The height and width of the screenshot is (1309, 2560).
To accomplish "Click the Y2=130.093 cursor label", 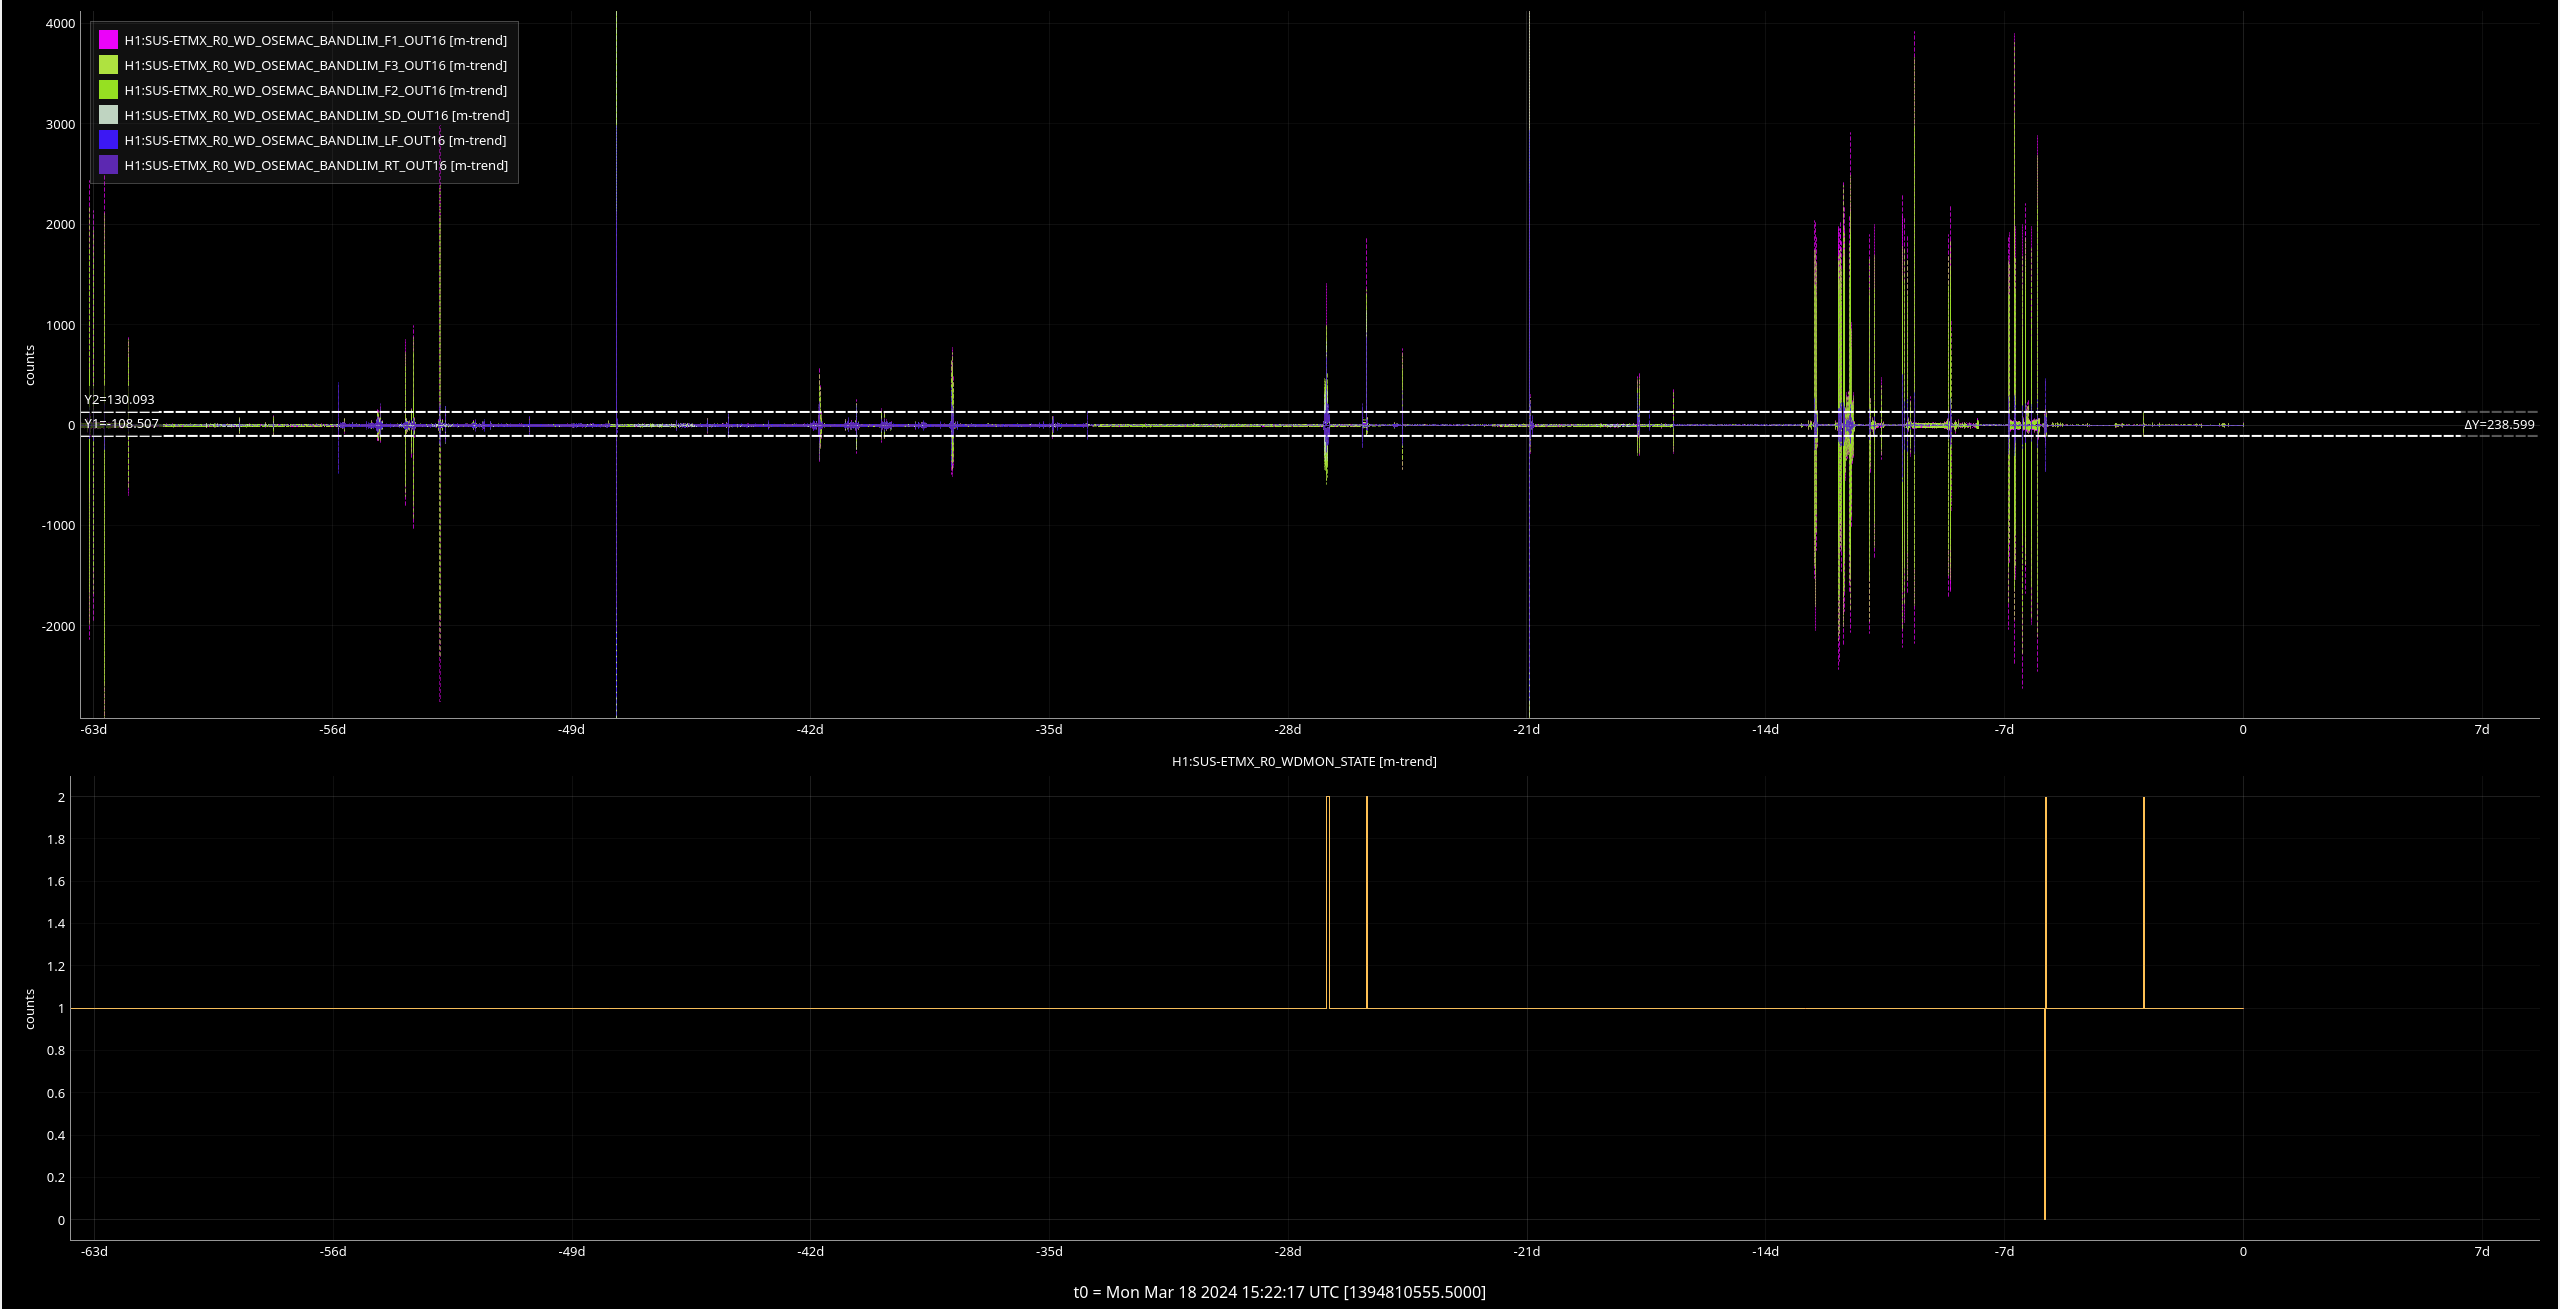I will [x=119, y=399].
